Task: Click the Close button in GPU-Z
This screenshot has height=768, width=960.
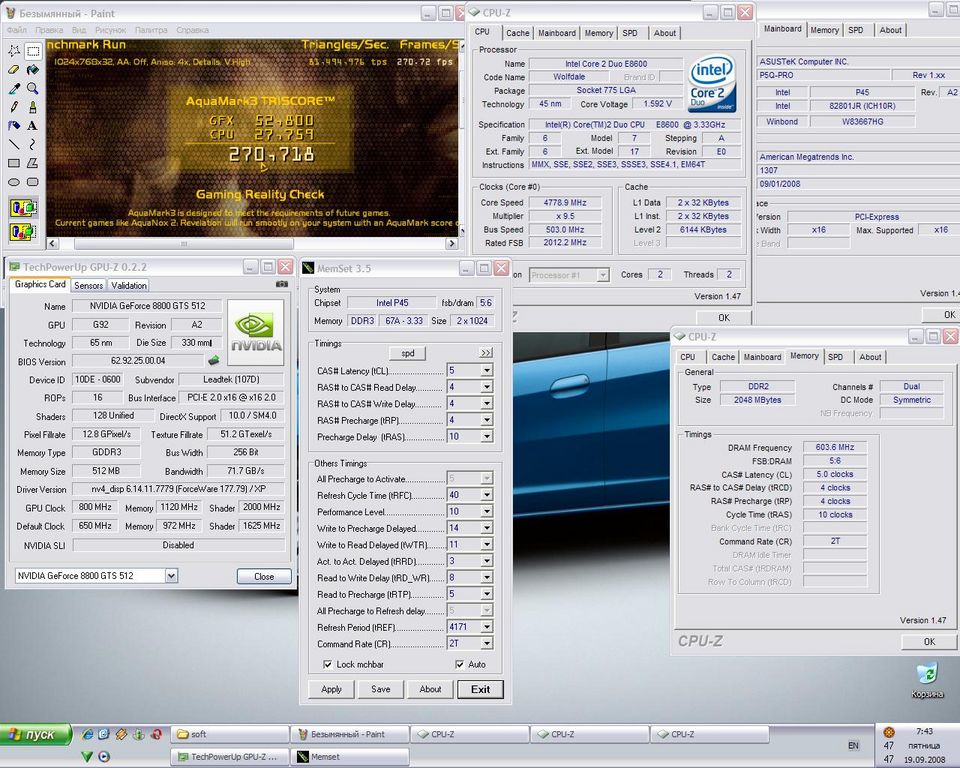Action: tap(264, 576)
